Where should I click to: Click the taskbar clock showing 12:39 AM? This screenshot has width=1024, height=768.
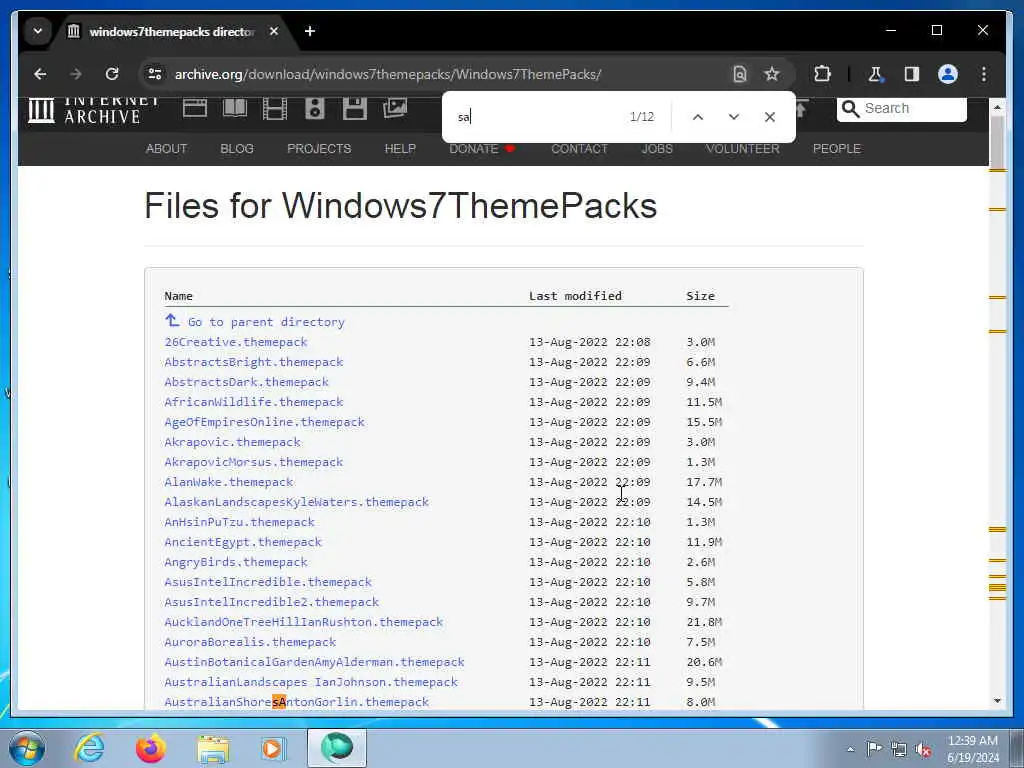(972, 749)
